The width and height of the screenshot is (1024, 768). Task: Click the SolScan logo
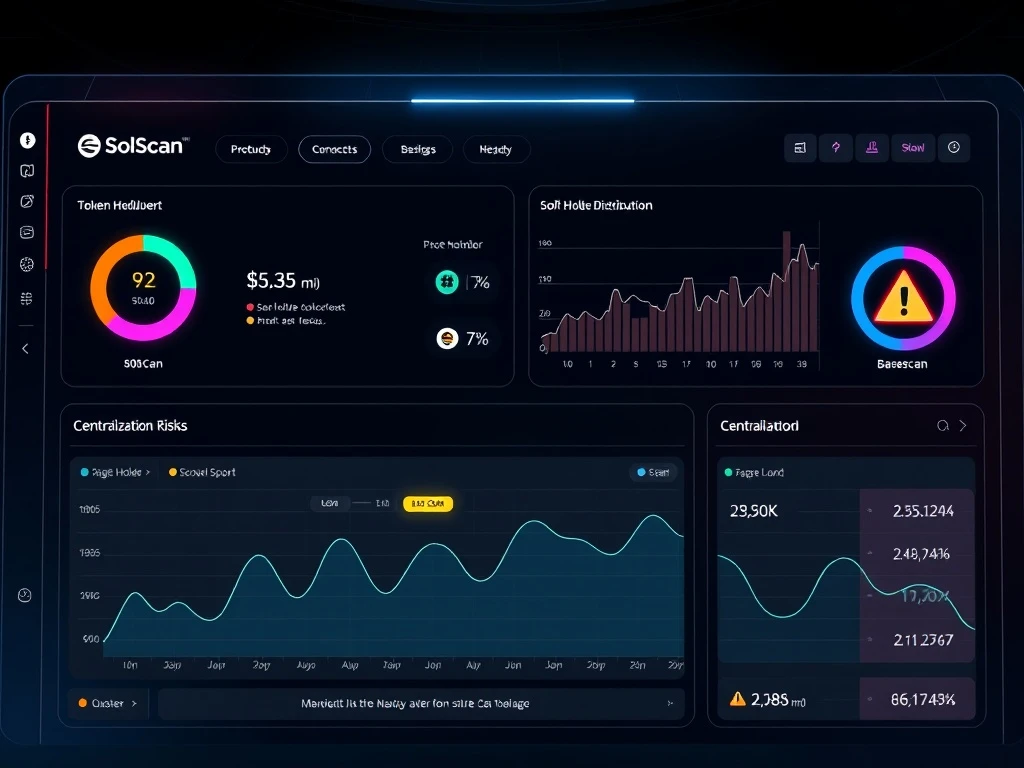133,146
